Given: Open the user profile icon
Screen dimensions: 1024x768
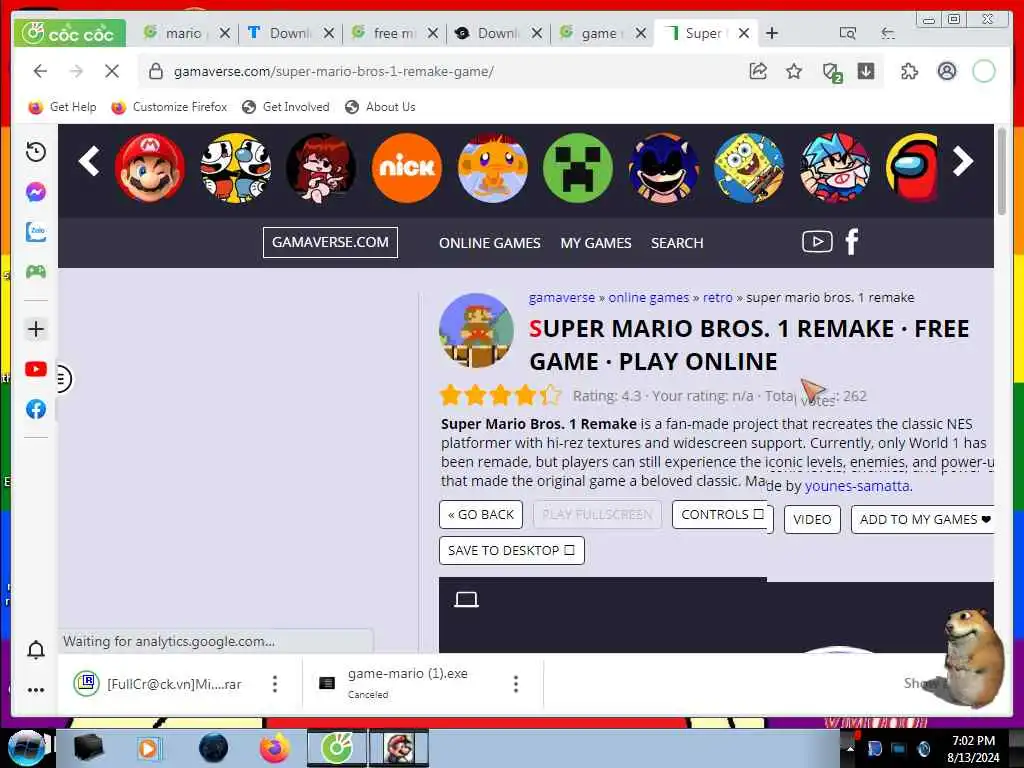Looking at the screenshot, I should point(946,71).
